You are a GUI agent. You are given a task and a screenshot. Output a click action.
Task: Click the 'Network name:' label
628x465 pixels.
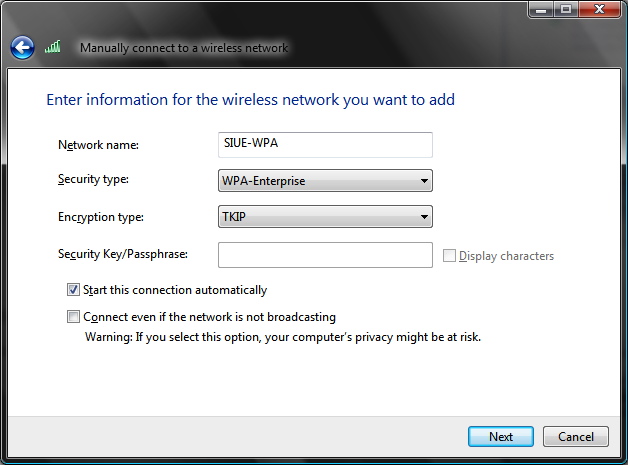tap(98, 145)
